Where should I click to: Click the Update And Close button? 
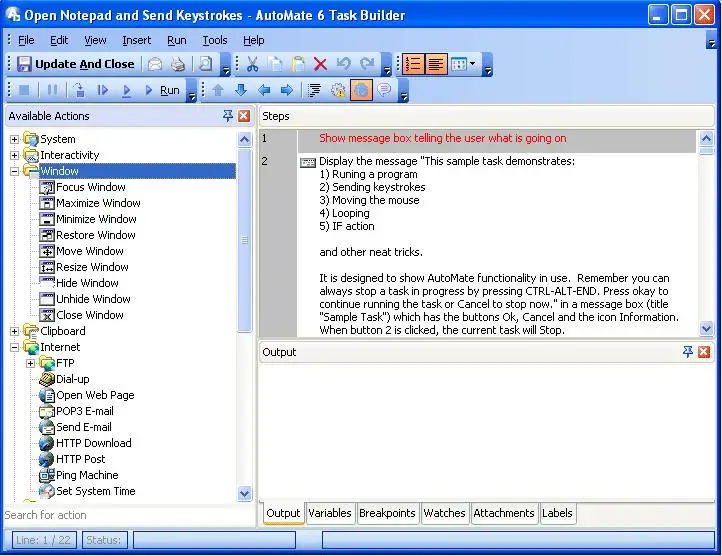(x=76, y=64)
